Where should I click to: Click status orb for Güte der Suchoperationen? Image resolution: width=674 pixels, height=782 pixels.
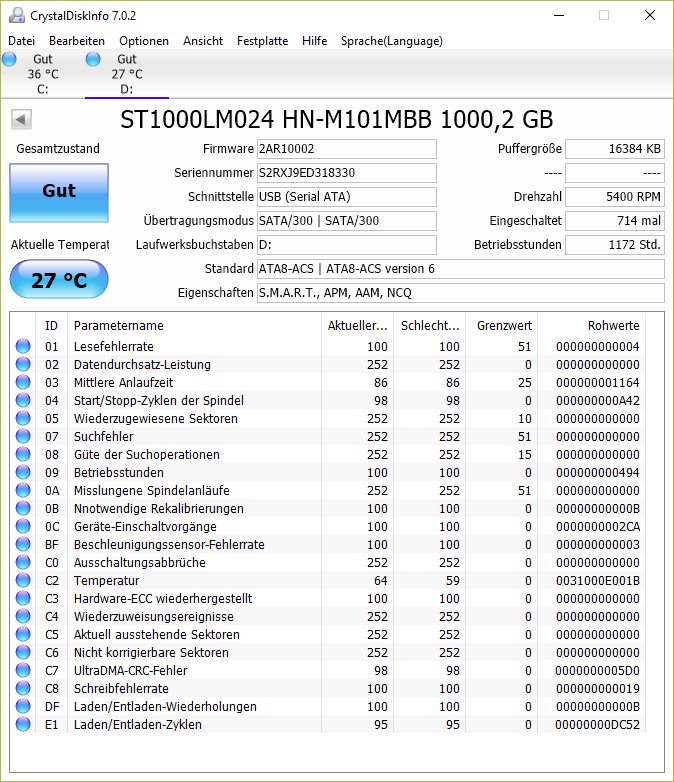pyautogui.click(x=23, y=454)
